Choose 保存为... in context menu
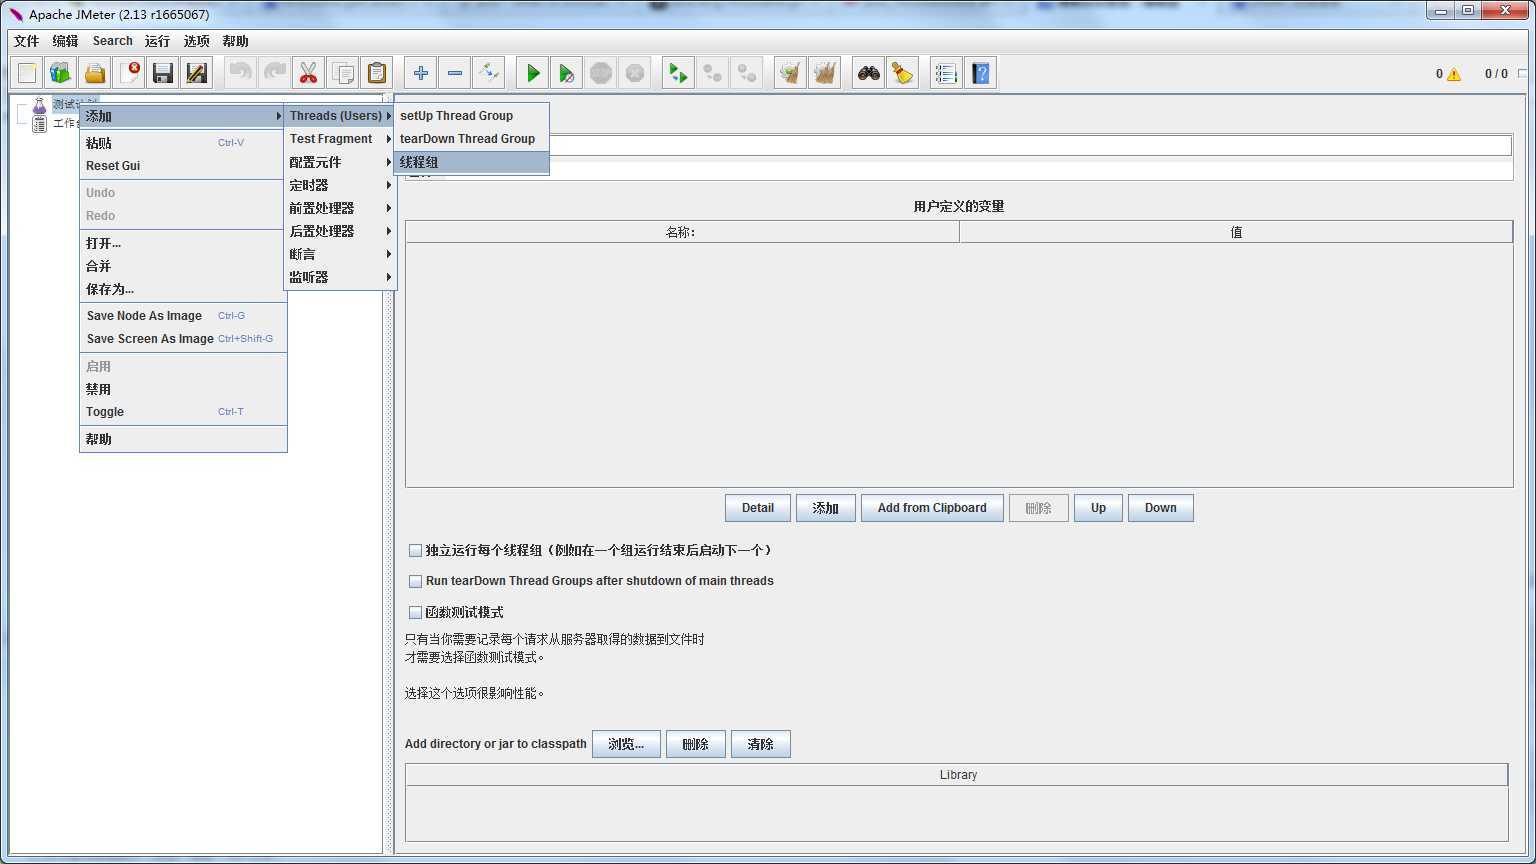This screenshot has height=864, width=1536. pos(183,289)
